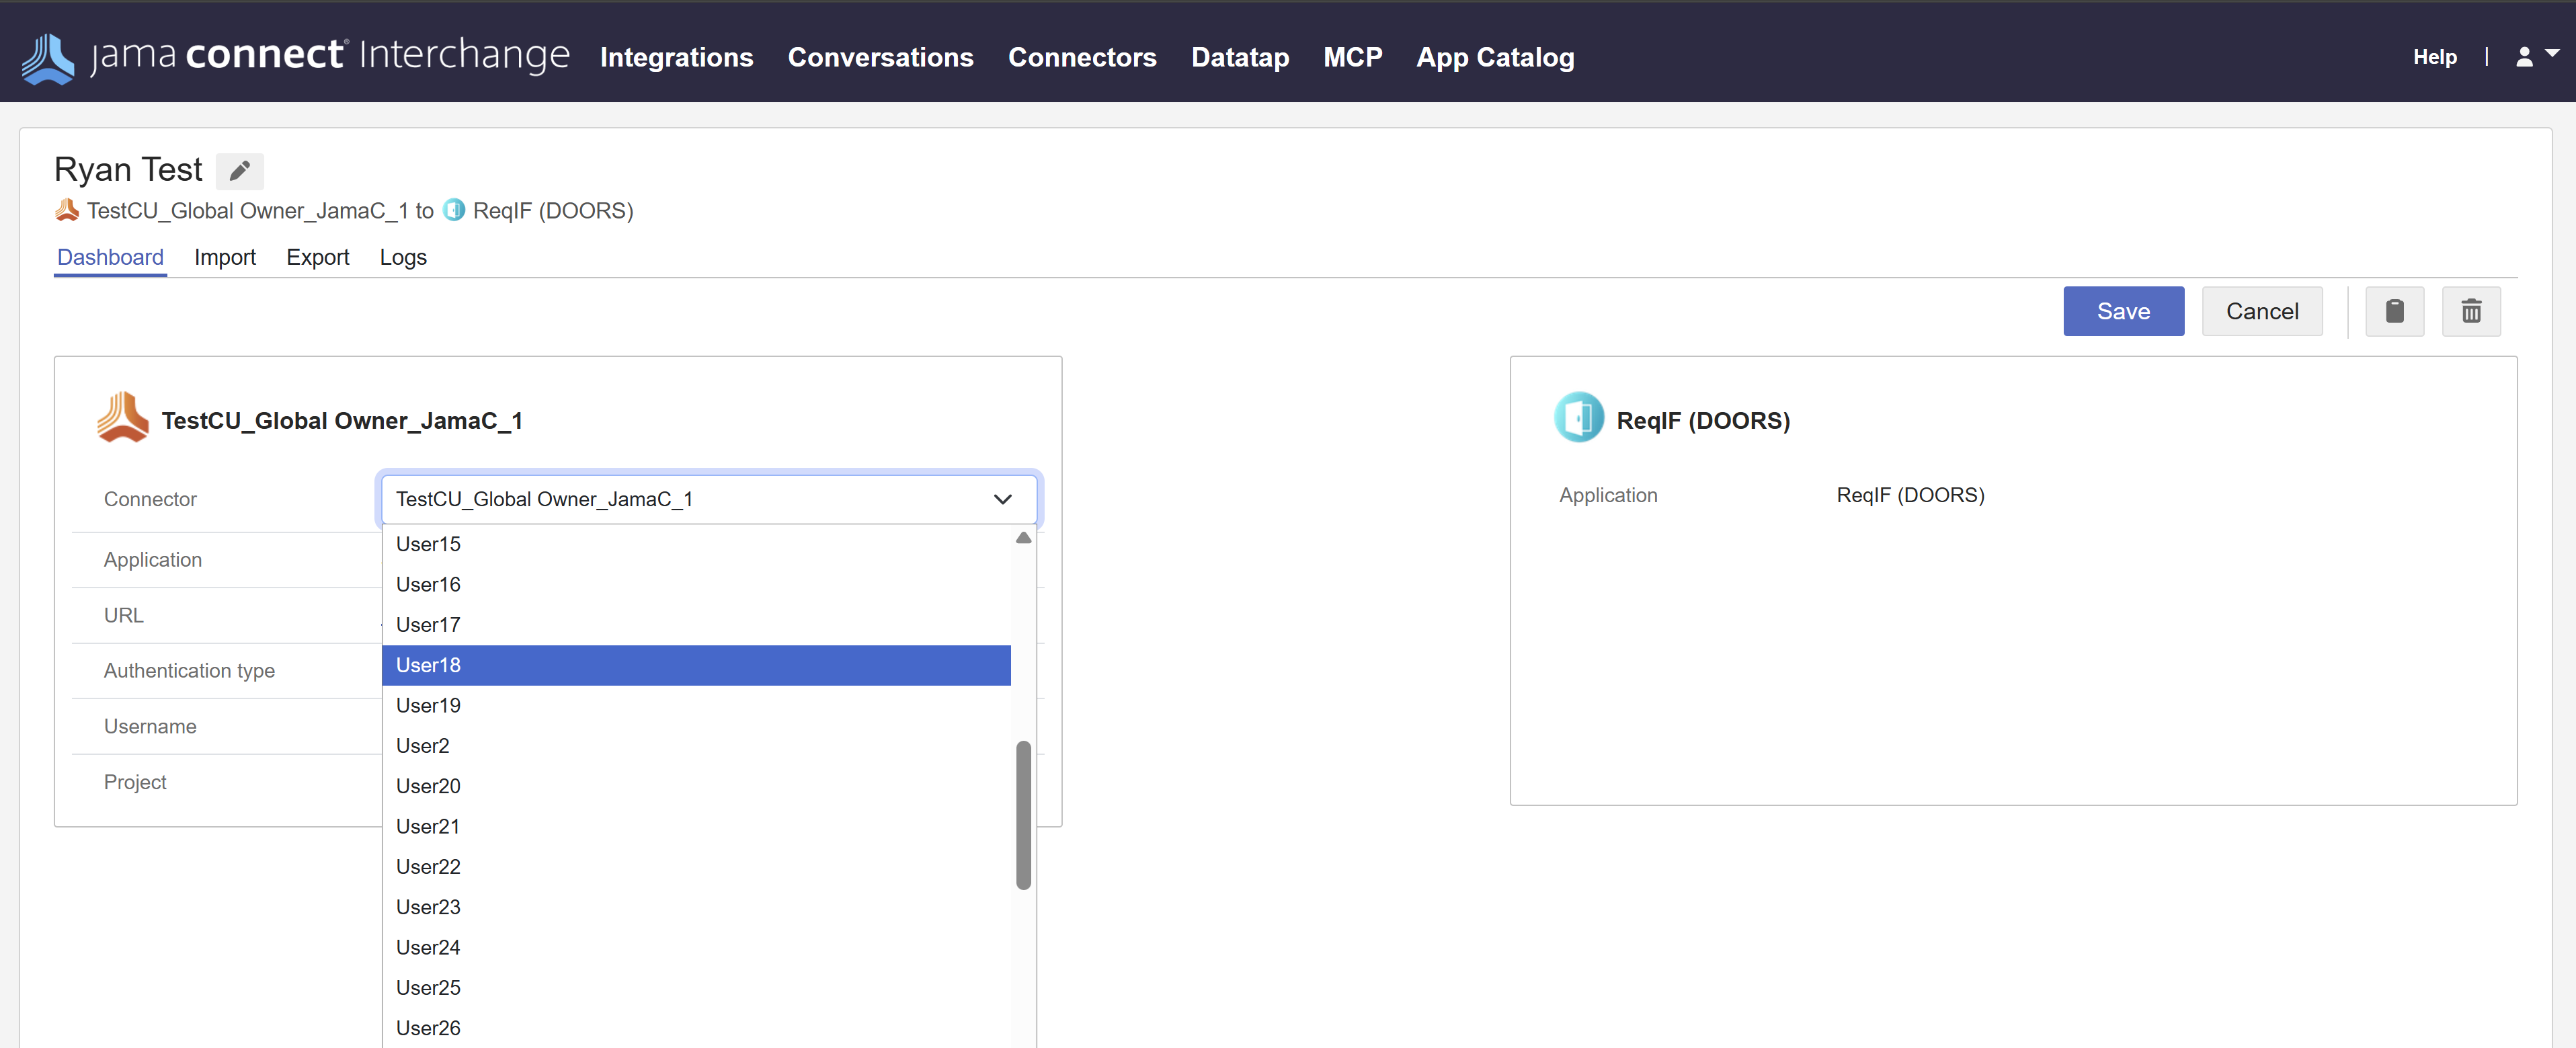Click the ReqIF (DOORS) panel heading
The image size is (2576, 1048).
click(1703, 421)
